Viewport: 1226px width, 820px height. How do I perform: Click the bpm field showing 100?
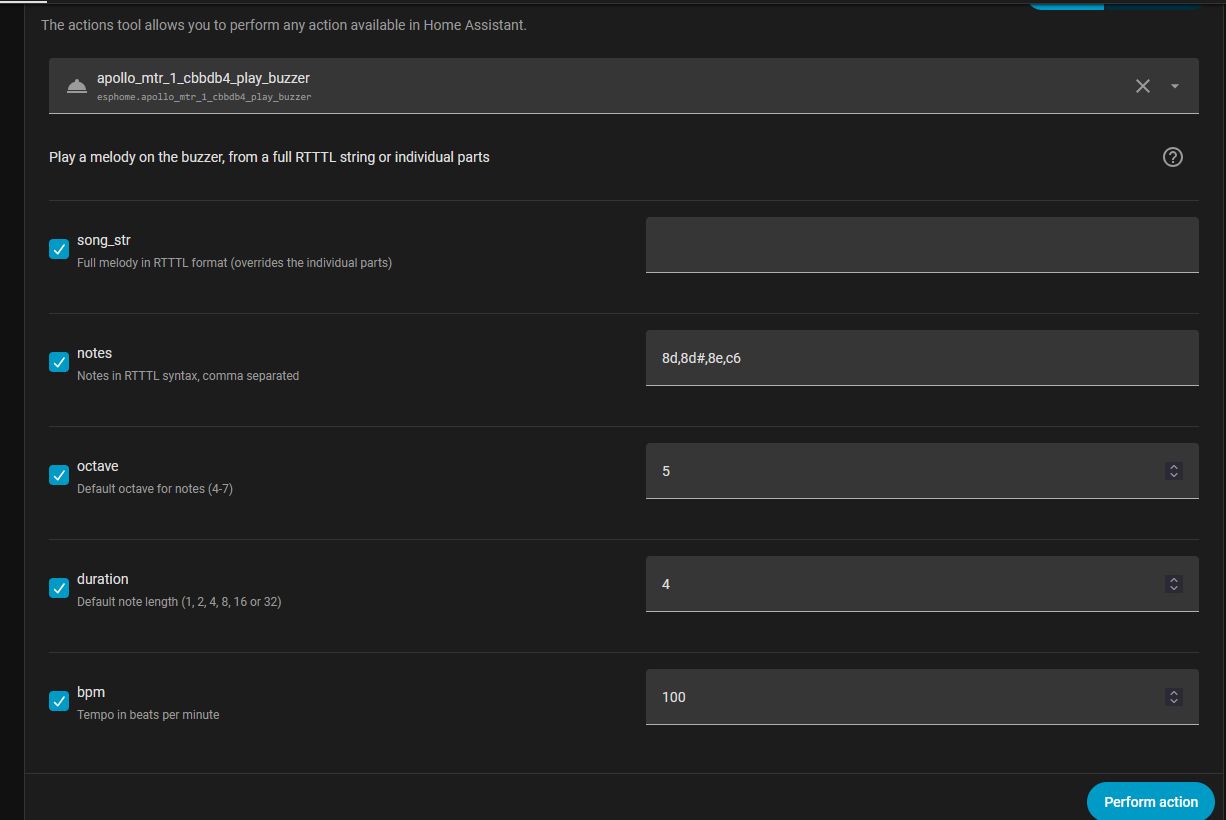point(922,697)
